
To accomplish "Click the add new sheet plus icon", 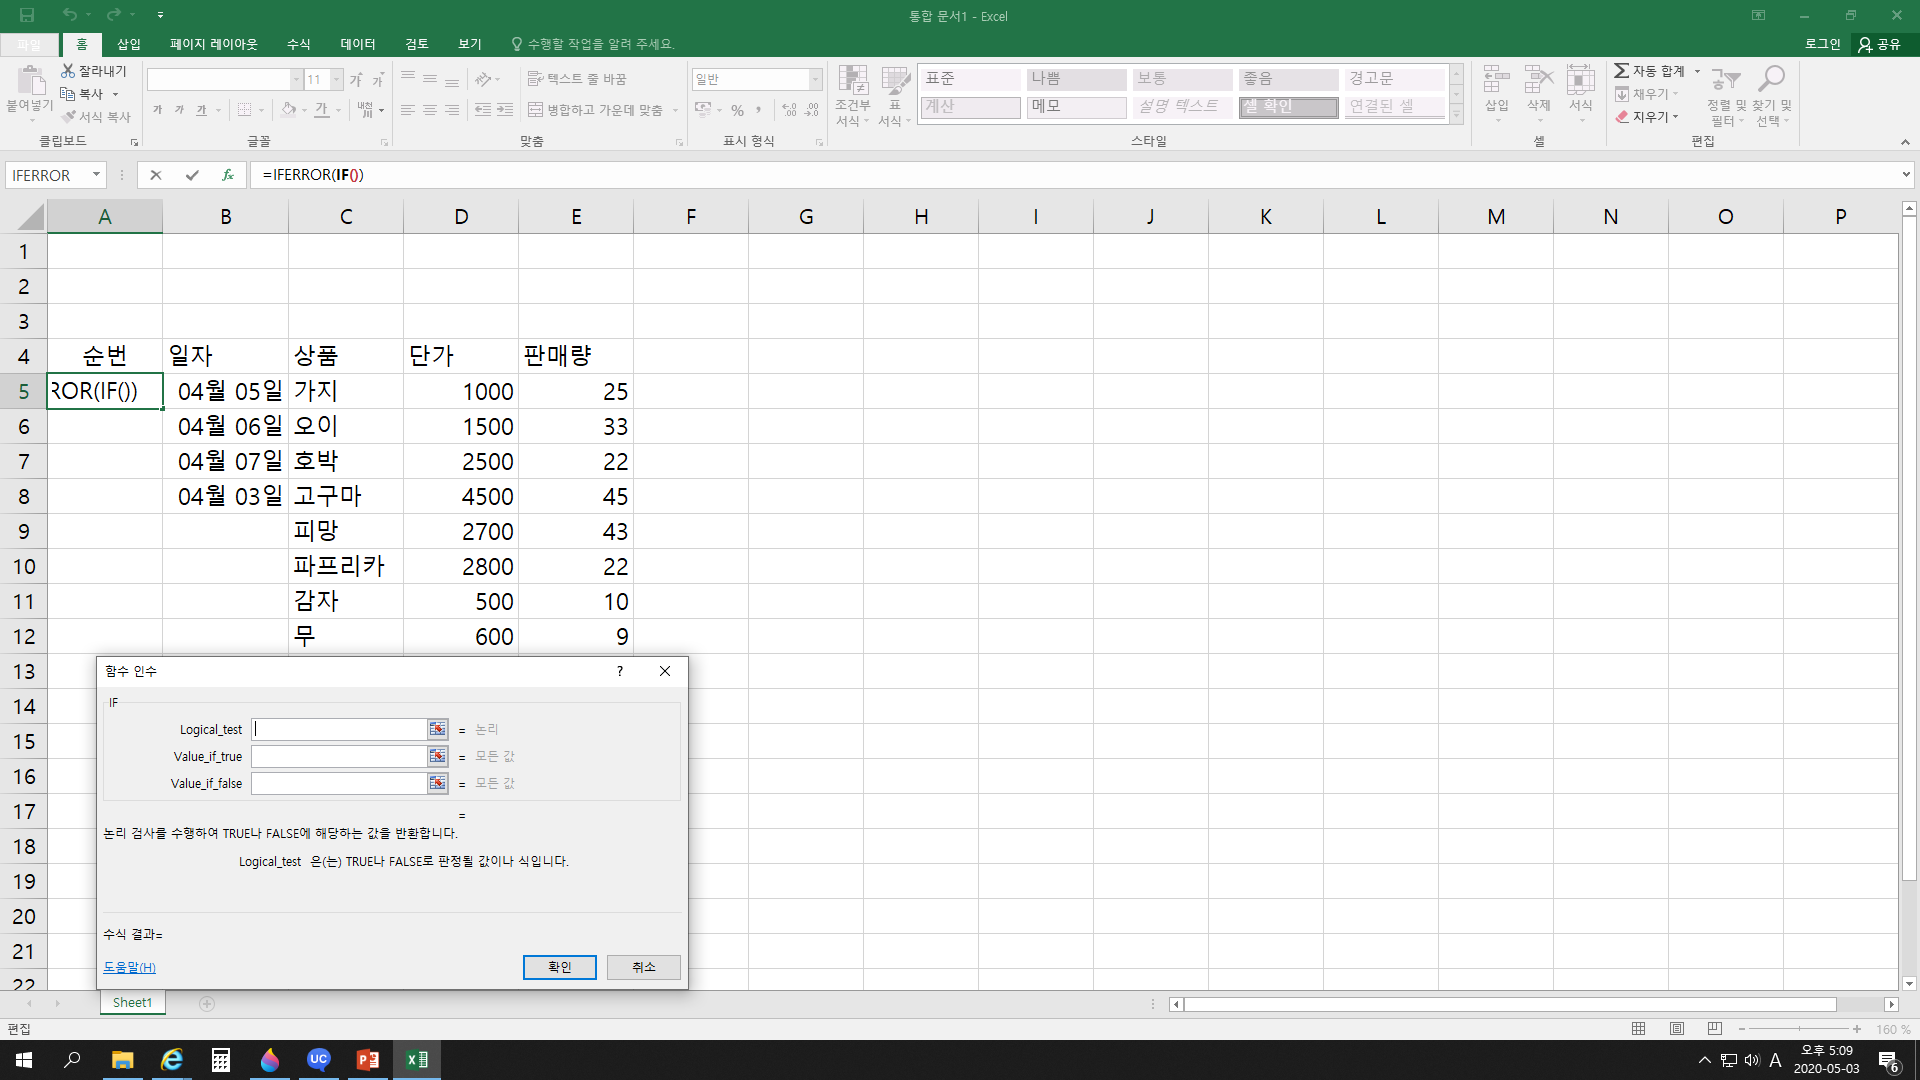I will pos(207,1003).
